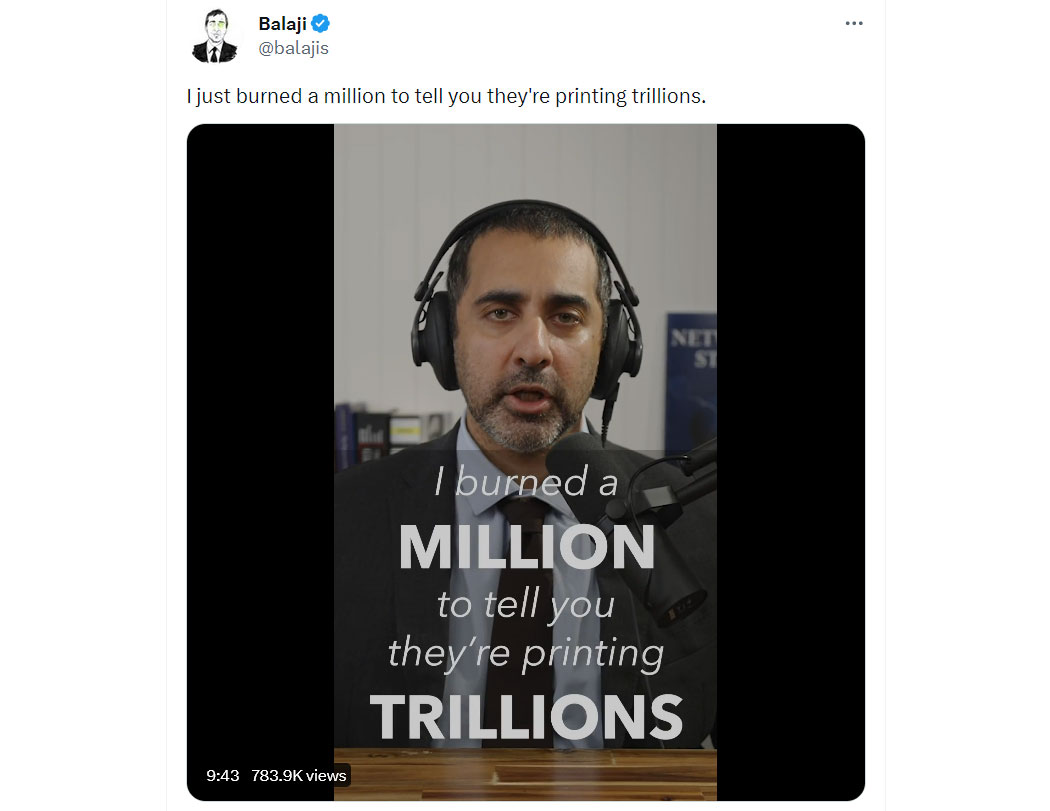Open Balaji's profile avatar picture
This screenshot has height=811, width=1050.
point(215,36)
